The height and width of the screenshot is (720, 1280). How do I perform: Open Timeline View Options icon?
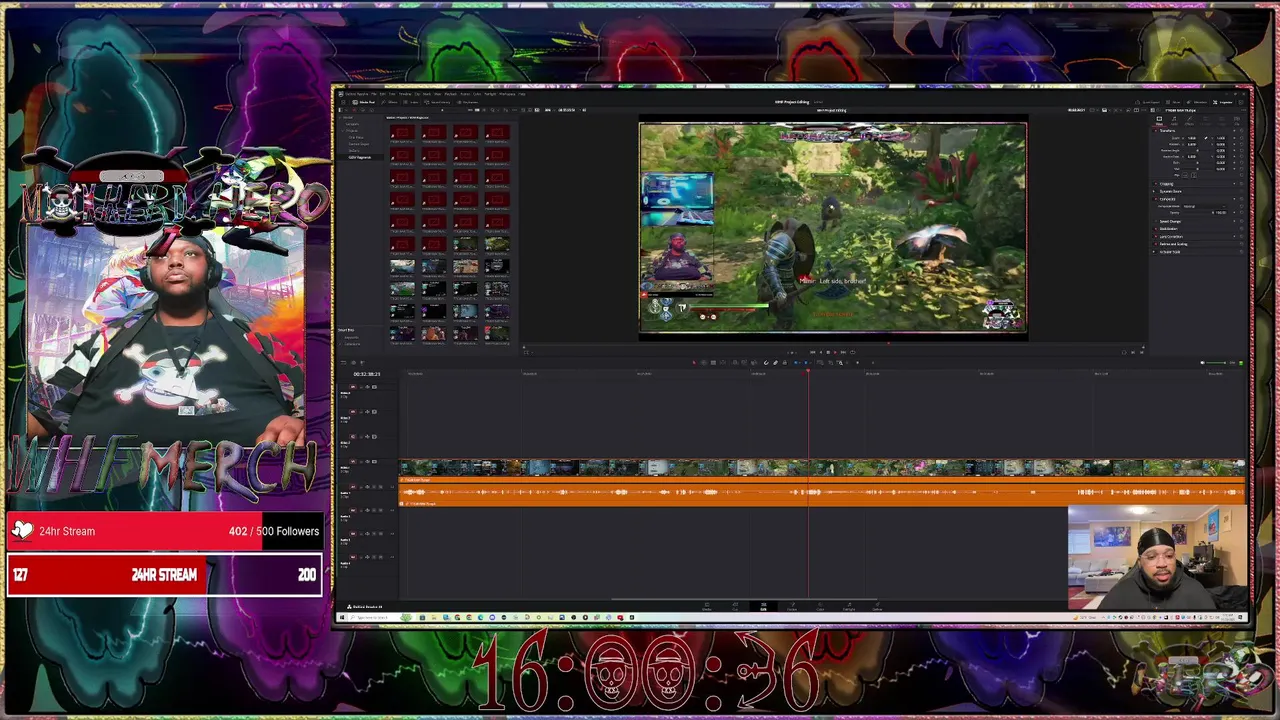pyautogui.click(x=343, y=362)
